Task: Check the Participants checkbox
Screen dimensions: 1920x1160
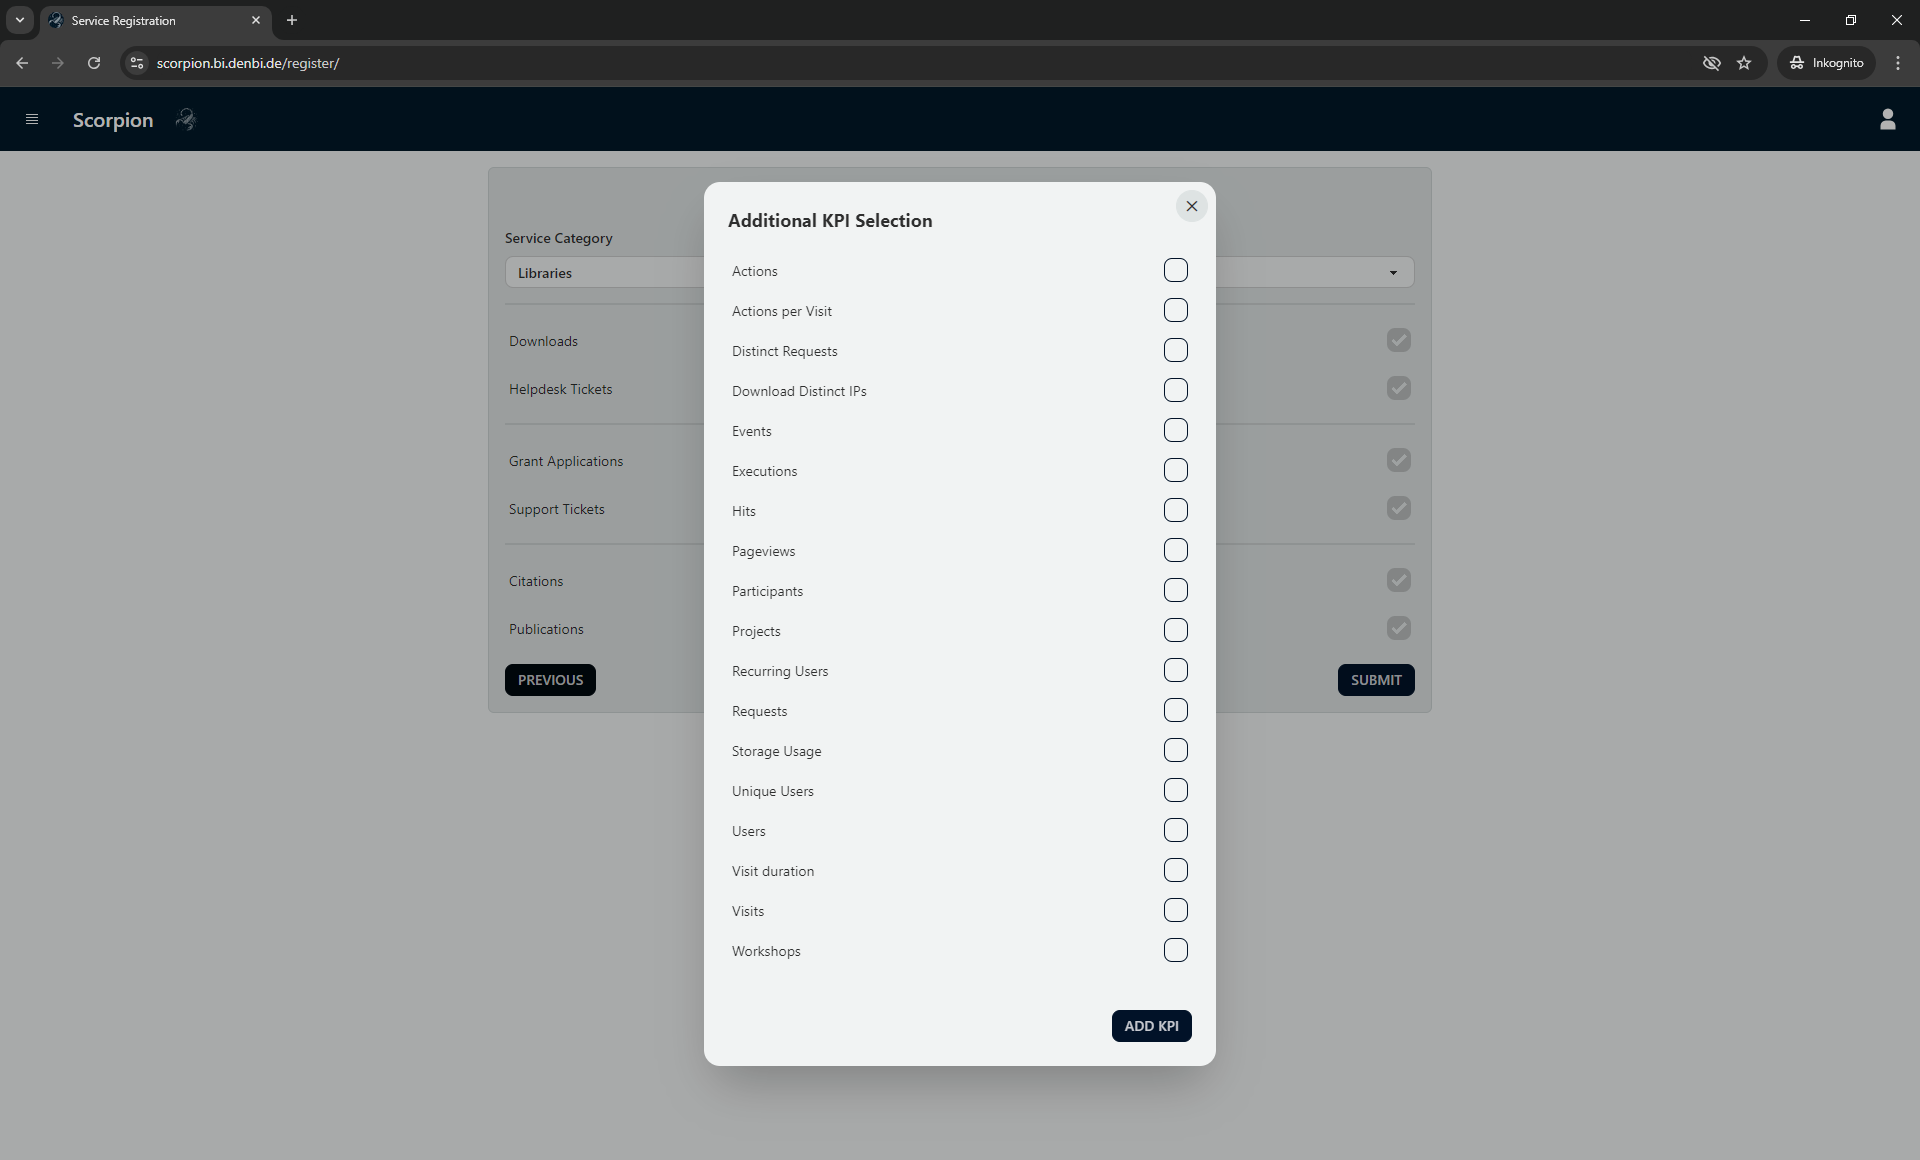Action: coord(1176,590)
